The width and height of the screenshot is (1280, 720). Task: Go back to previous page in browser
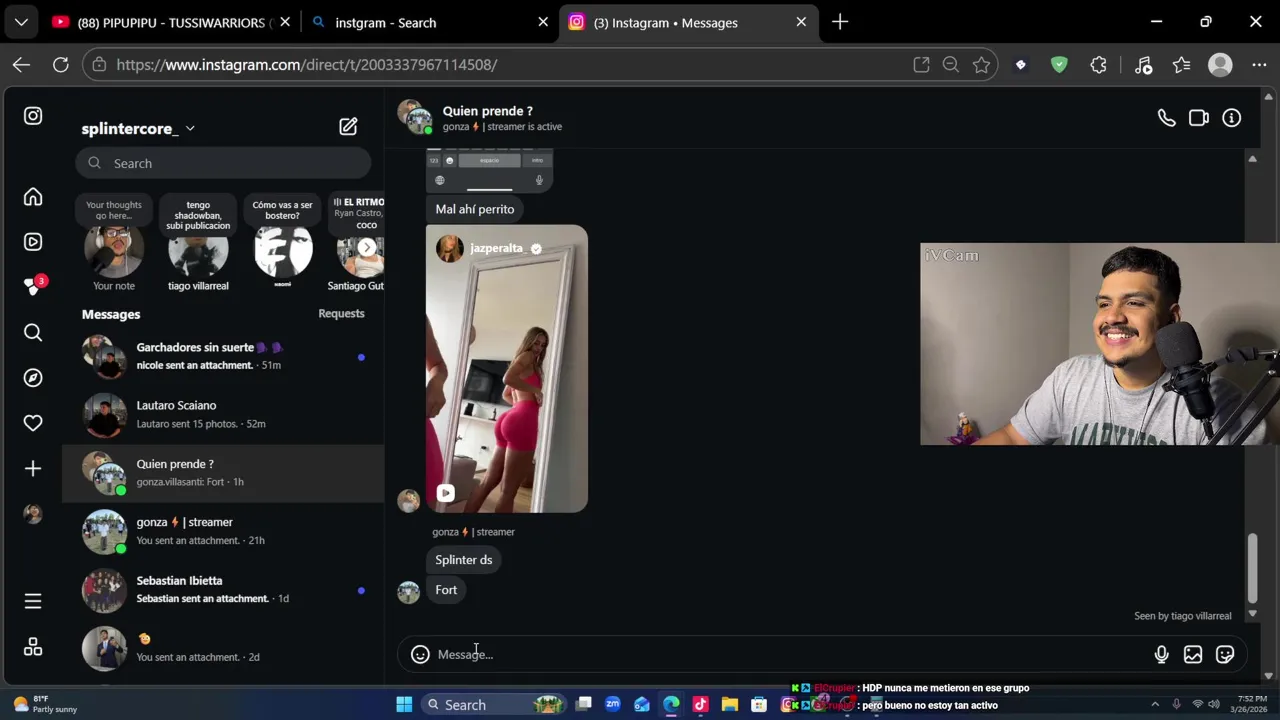[21, 65]
